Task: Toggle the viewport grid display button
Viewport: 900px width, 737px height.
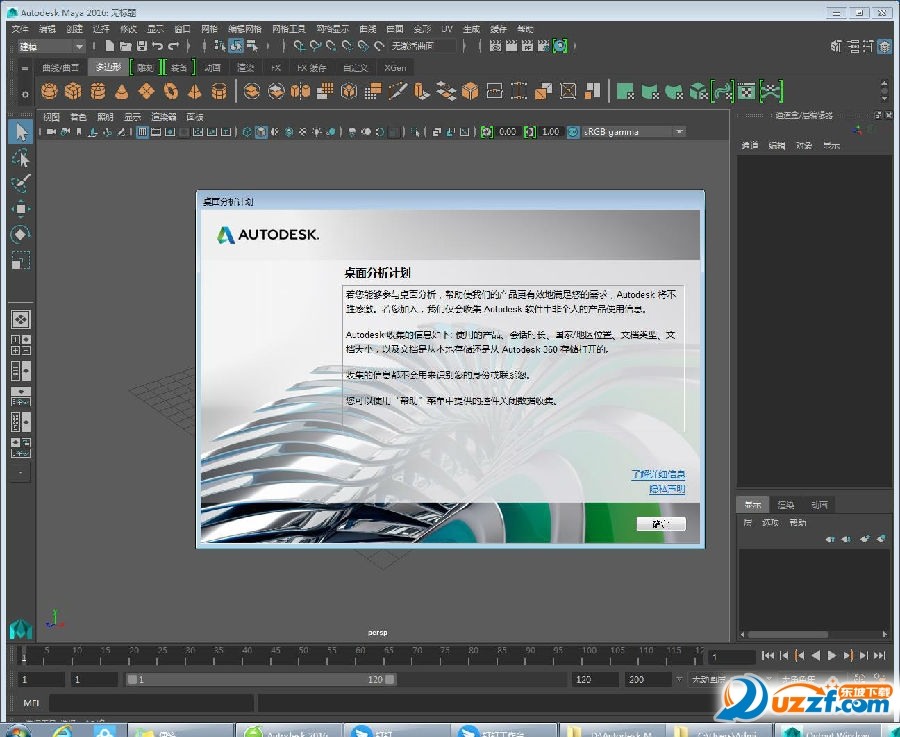Action: [x=143, y=132]
